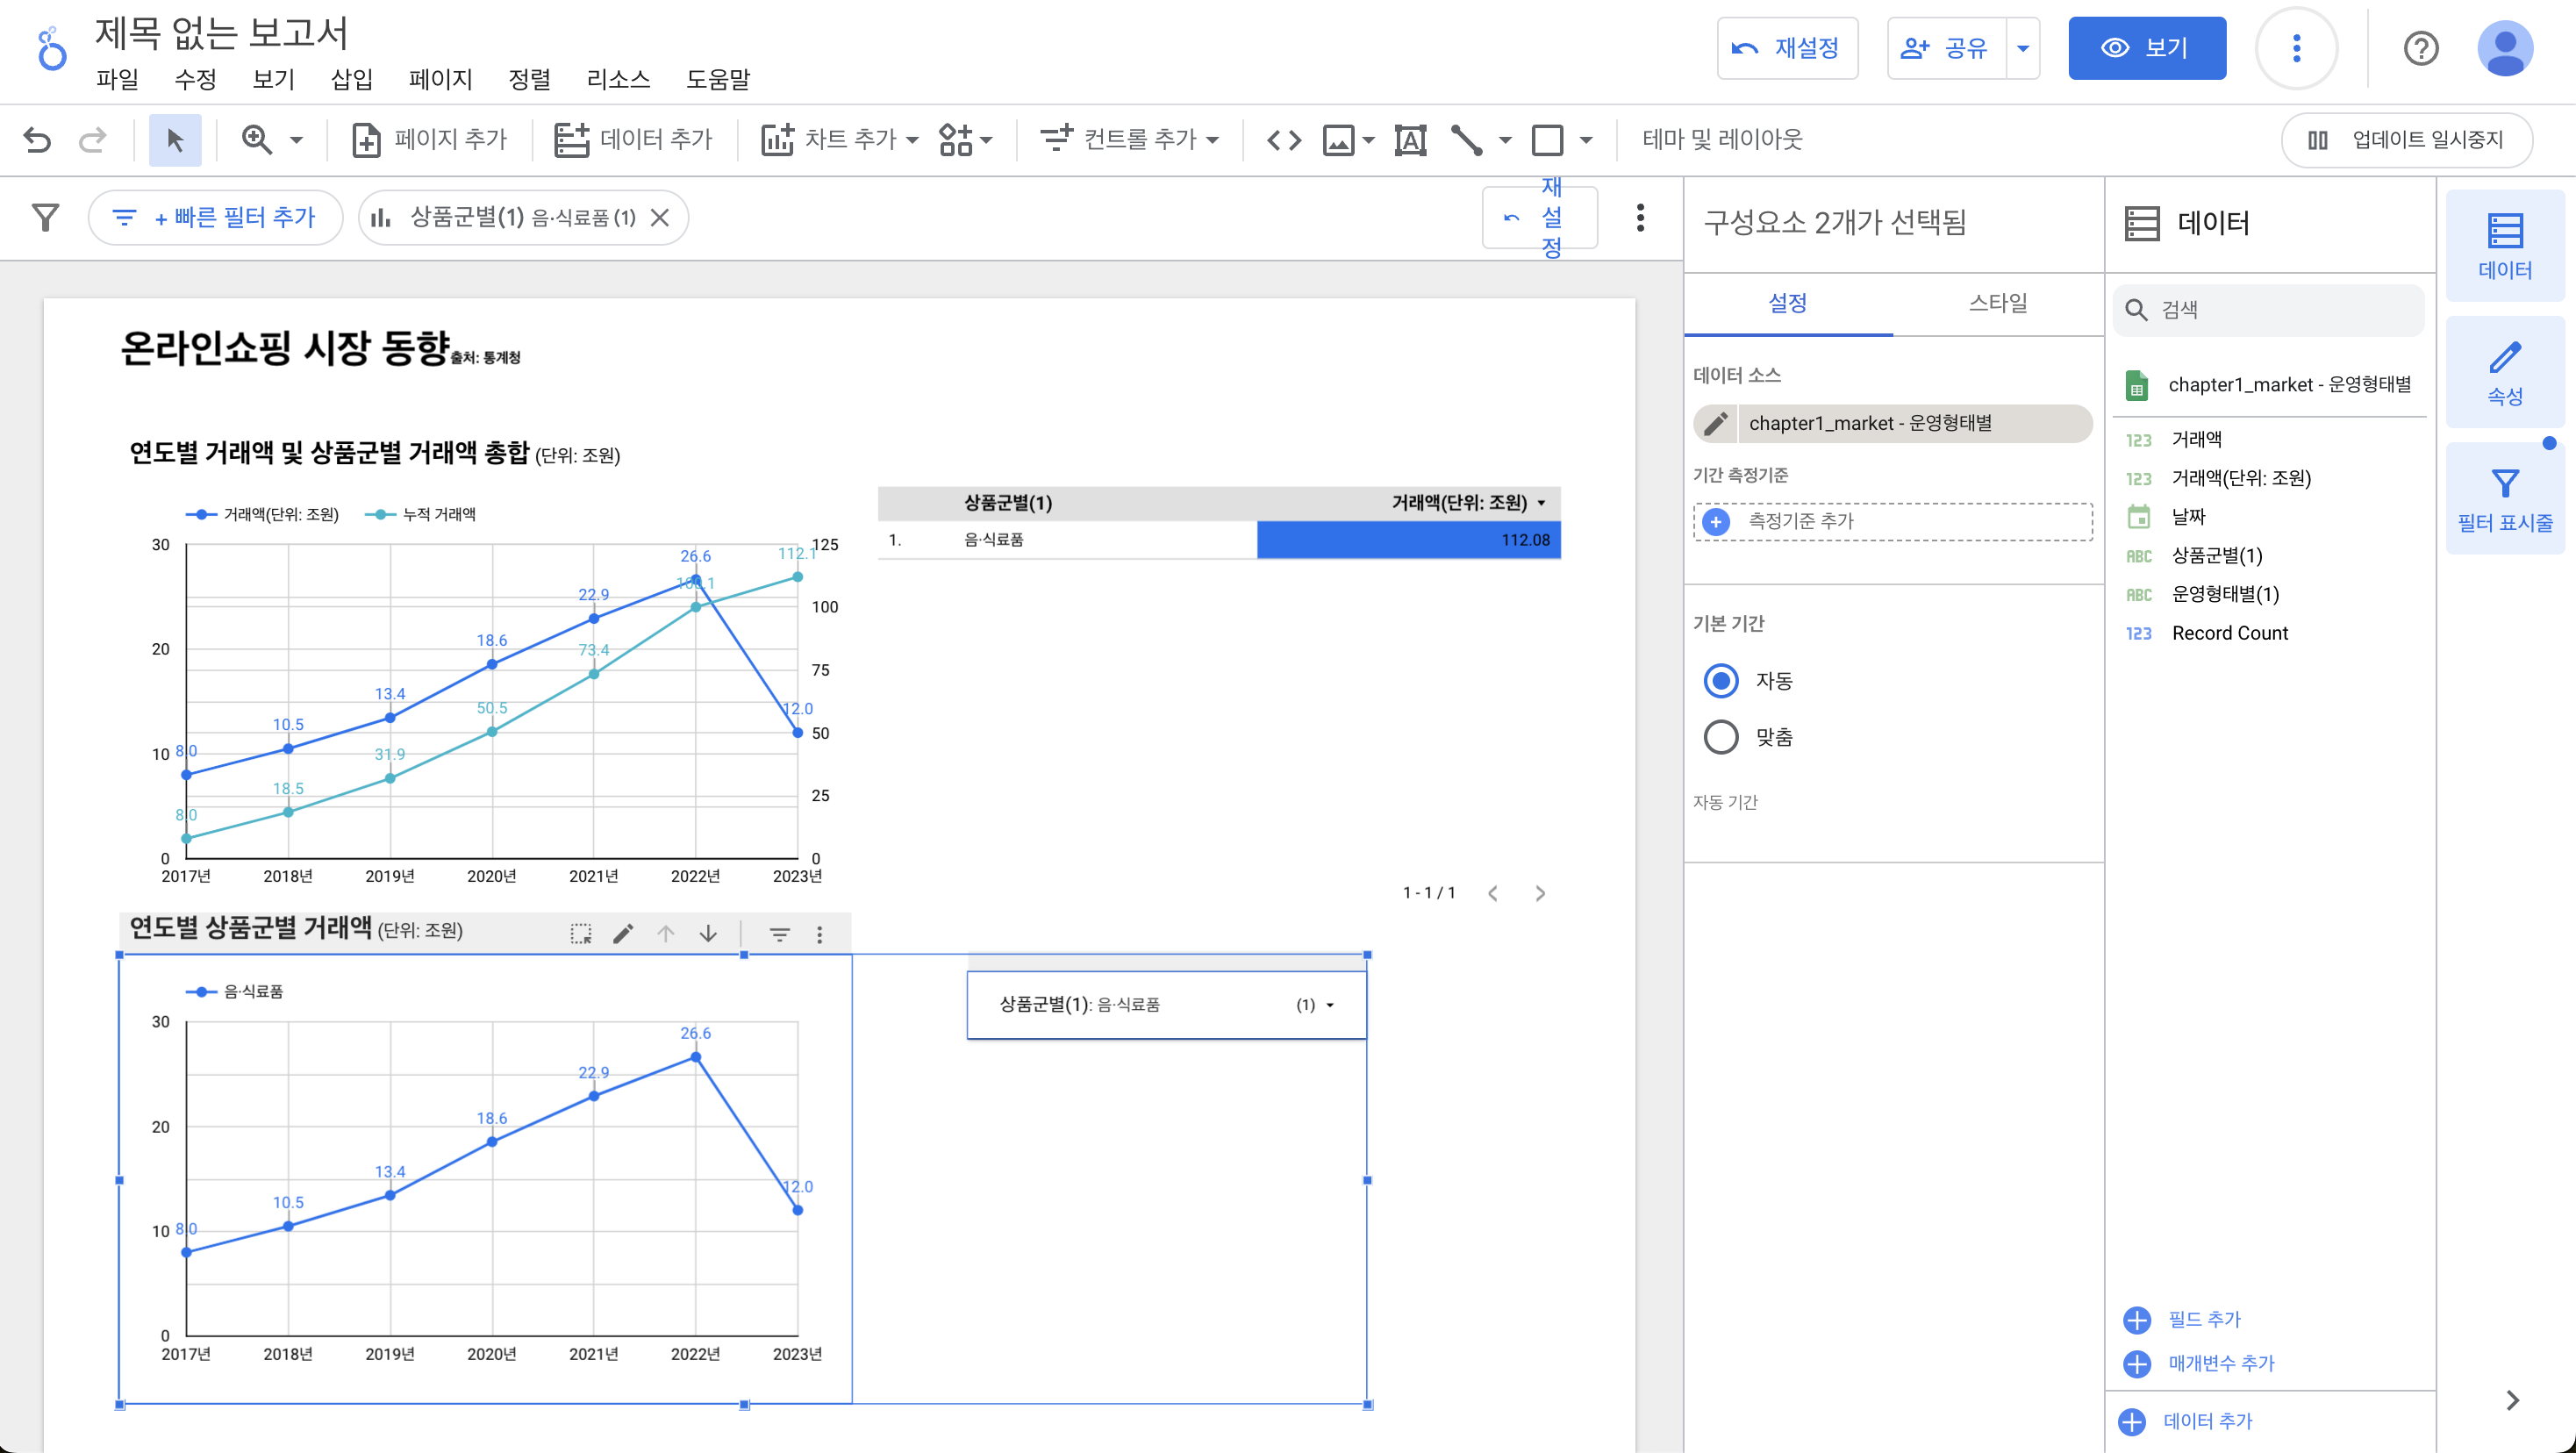This screenshot has width=2576, height=1453.
Task: Open the 필터 표시줄 sidebar icon
Action: click(x=2504, y=499)
